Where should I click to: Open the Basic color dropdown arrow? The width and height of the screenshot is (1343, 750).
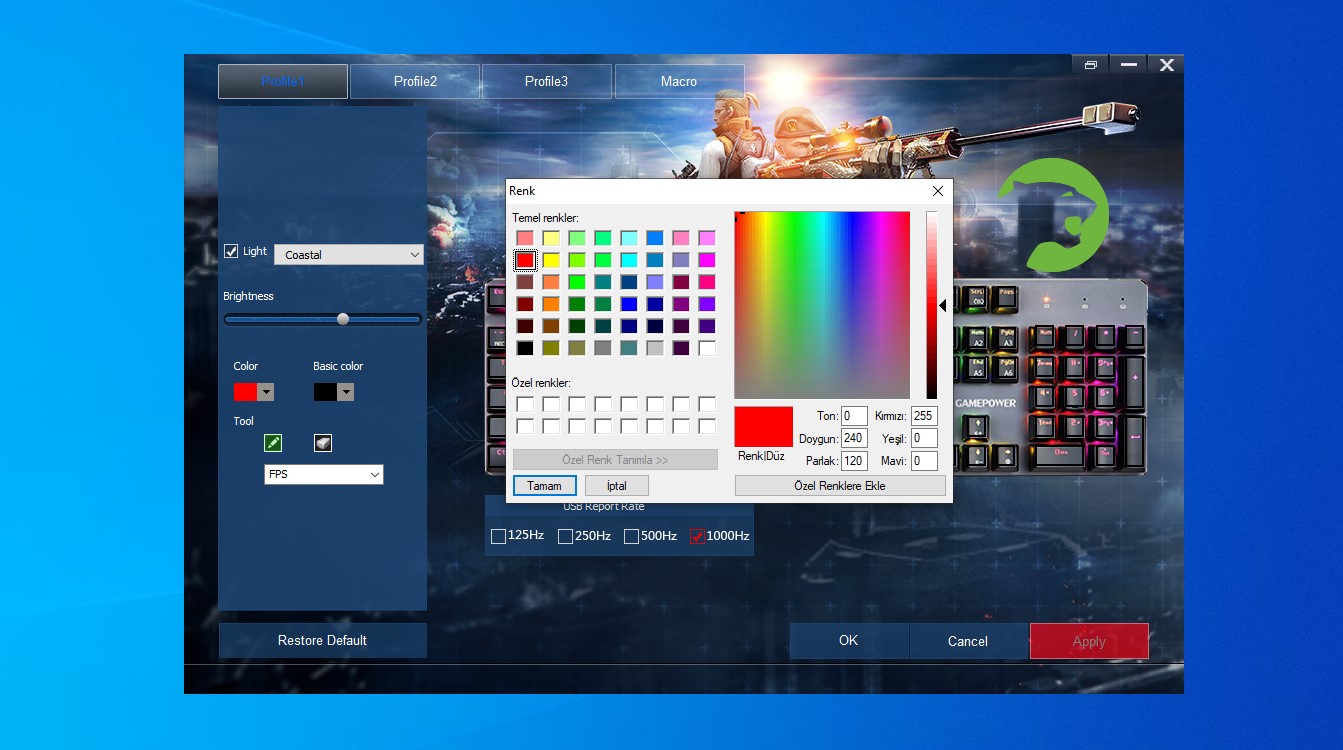pos(346,392)
